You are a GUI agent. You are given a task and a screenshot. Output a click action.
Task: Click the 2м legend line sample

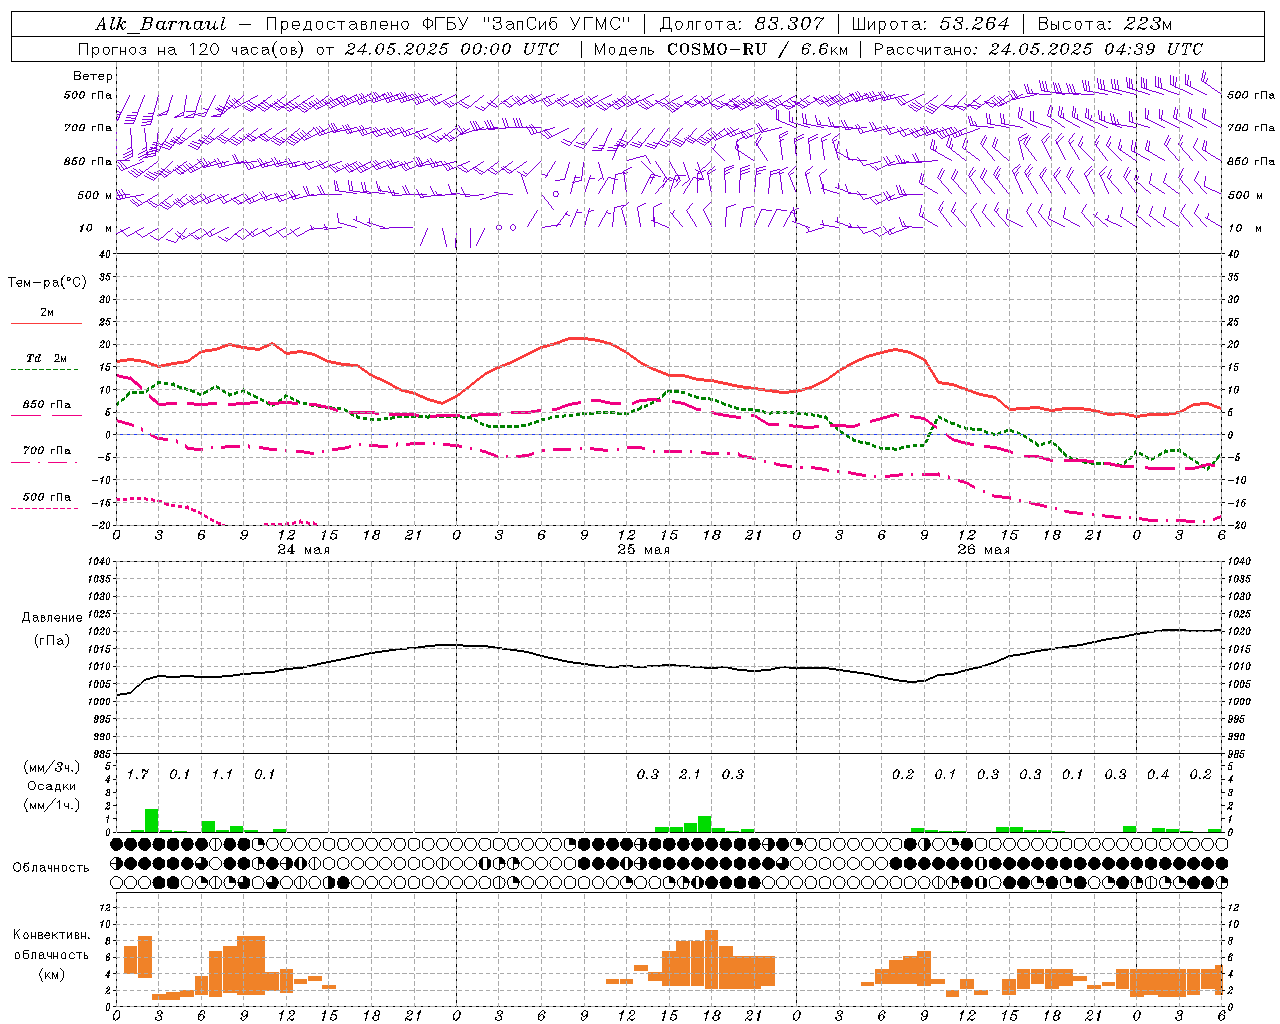pos(46,324)
